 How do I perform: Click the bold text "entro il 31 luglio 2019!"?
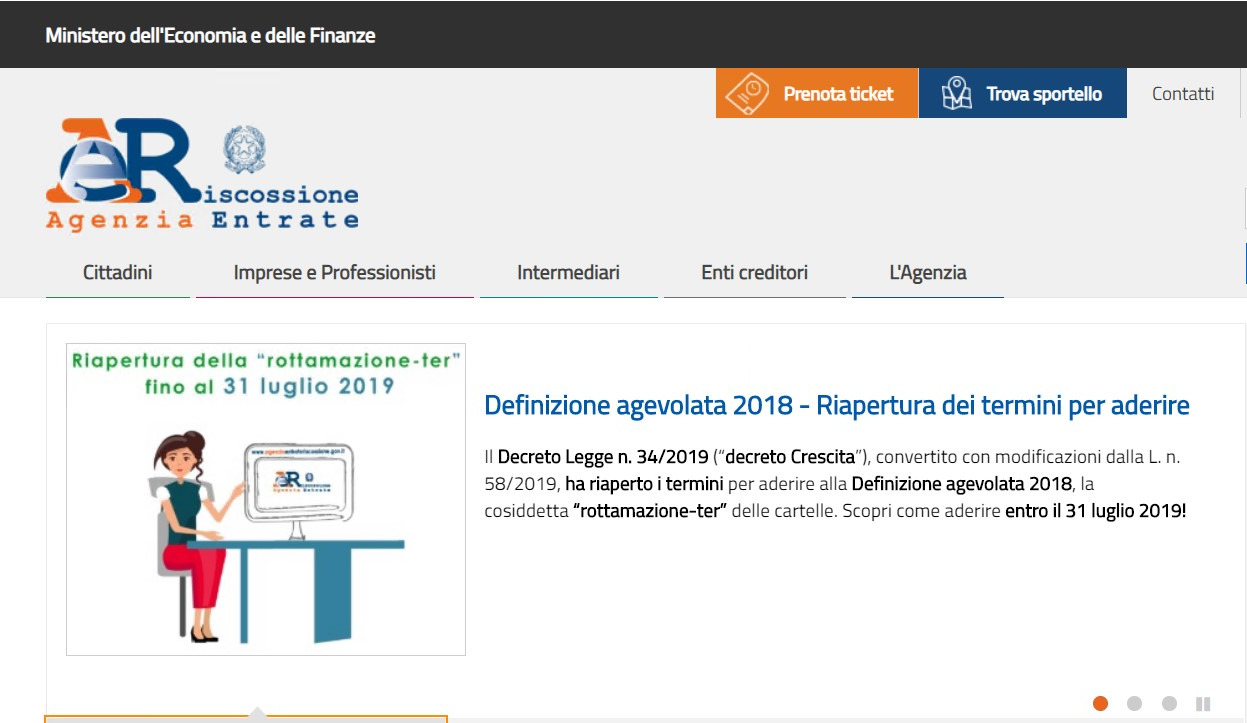point(1095,511)
